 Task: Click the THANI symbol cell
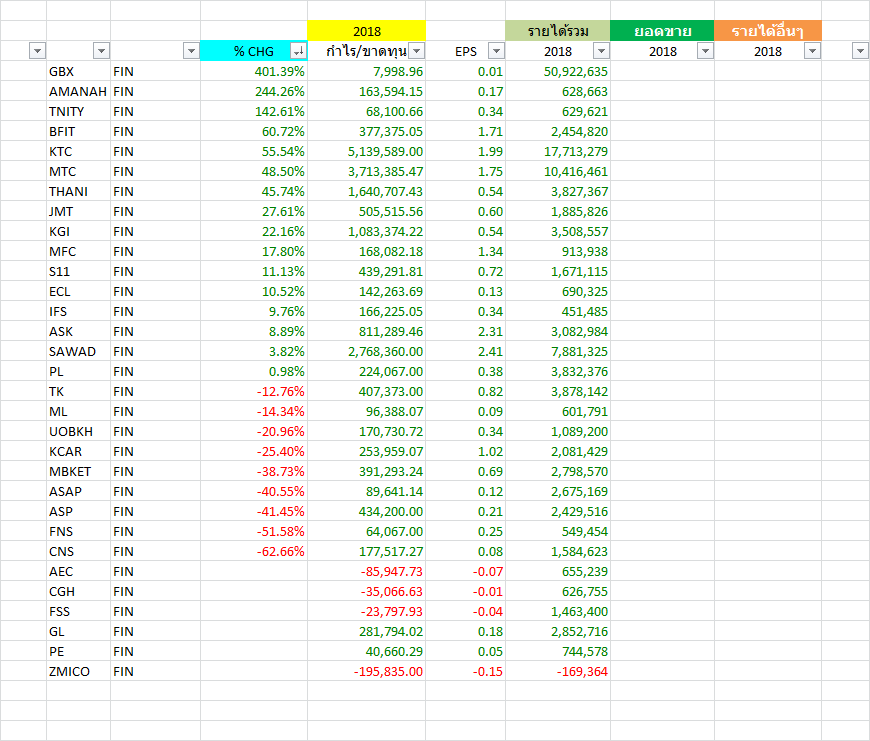point(78,191)
